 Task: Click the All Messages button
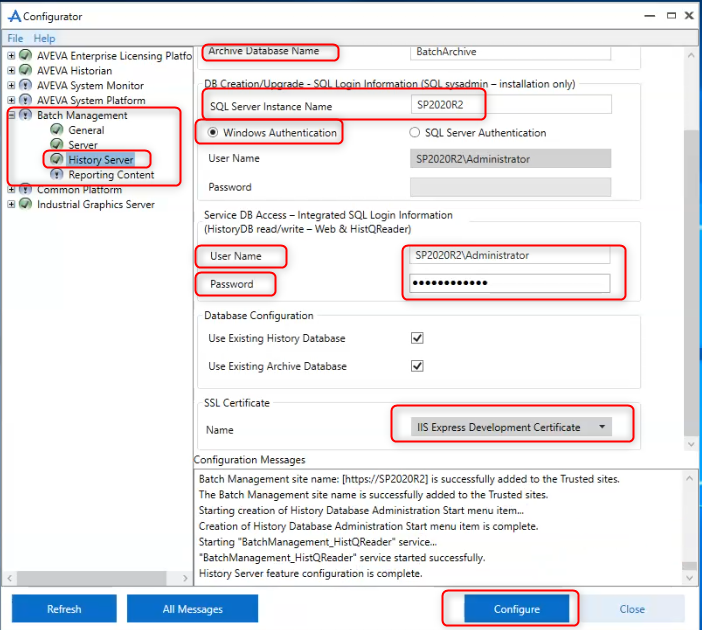click(193, 609)
